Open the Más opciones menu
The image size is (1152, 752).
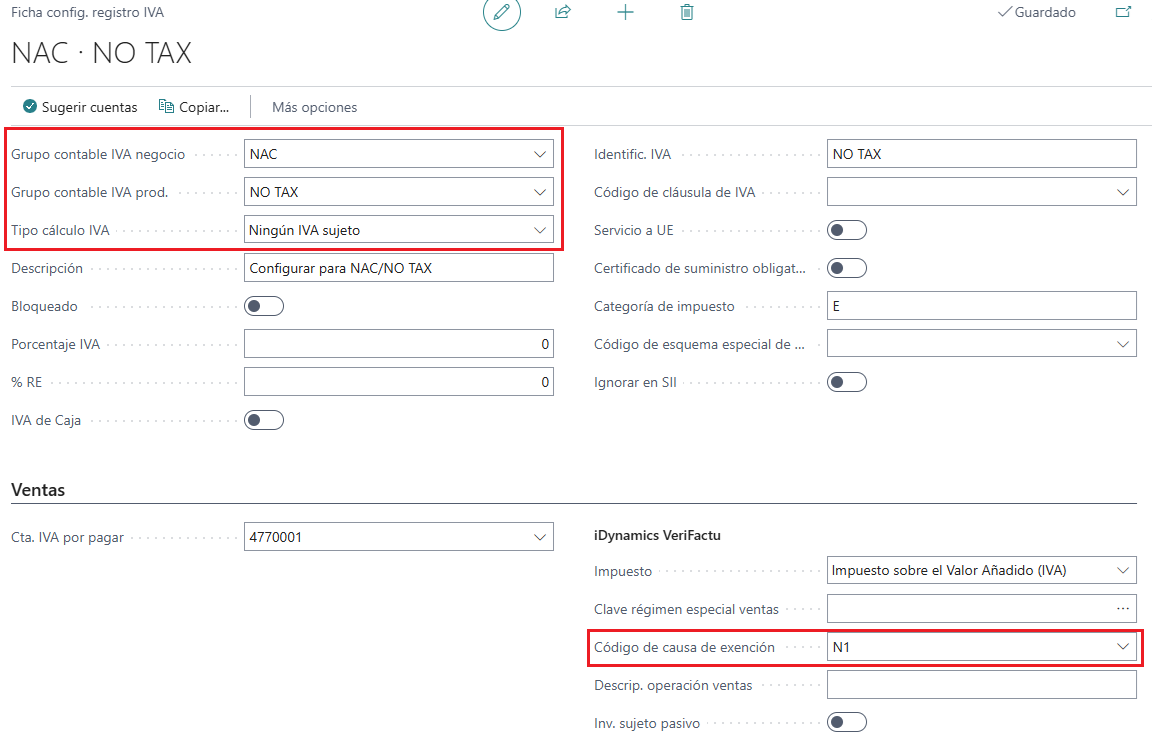pyautogui.click(x=314, y=107)
